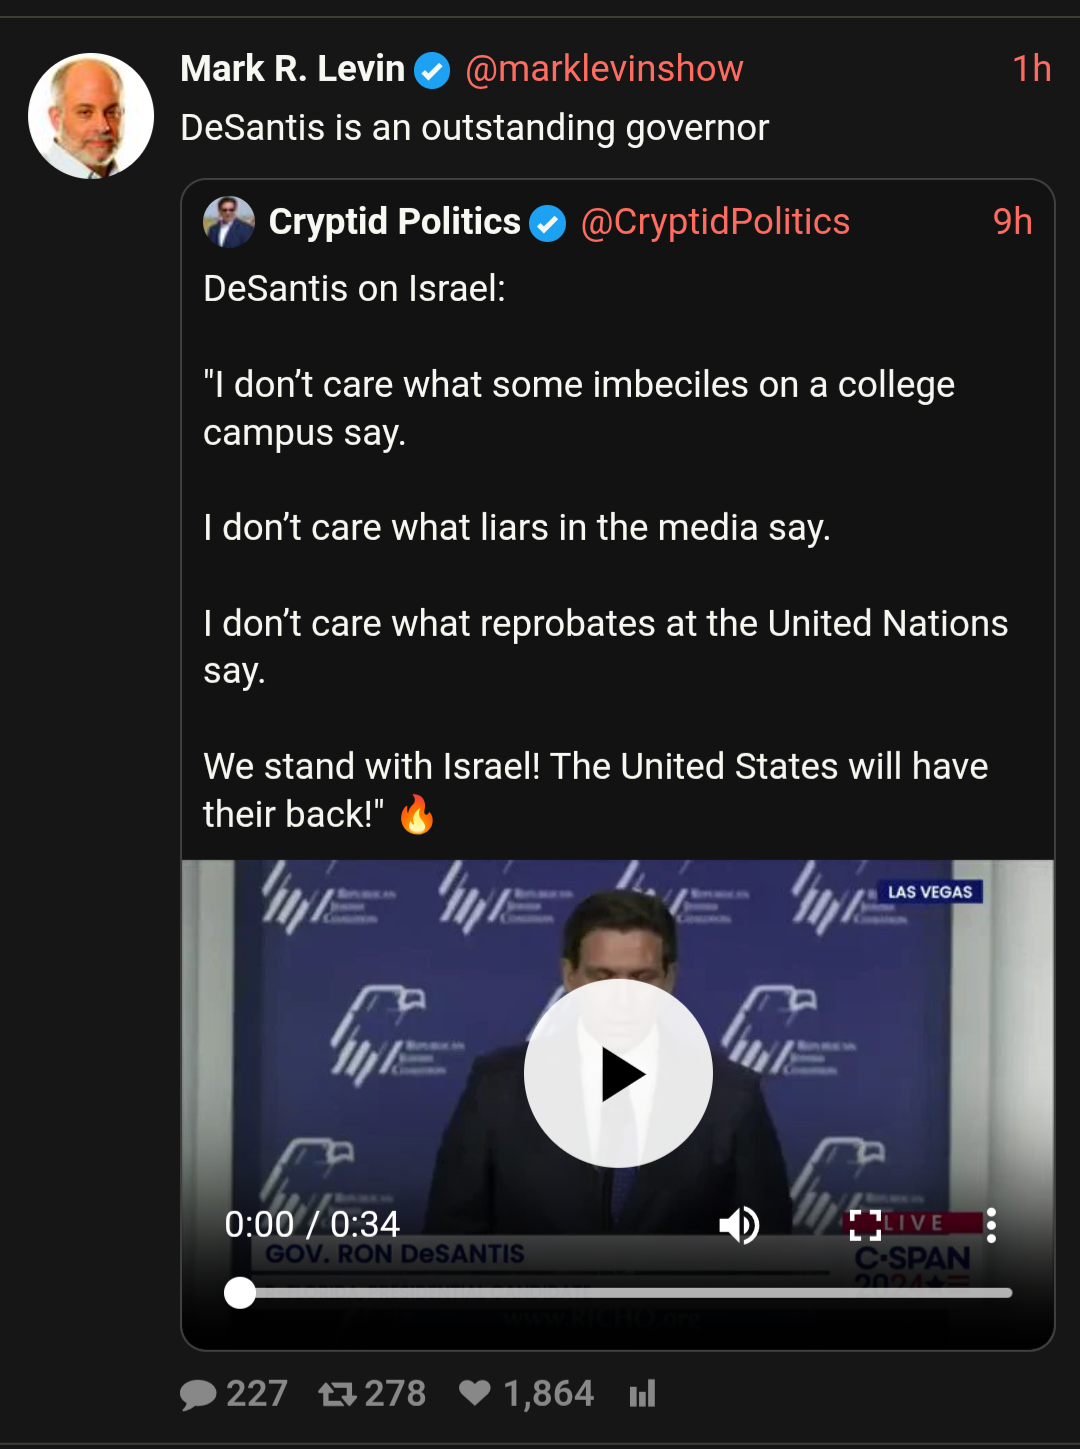This screenshot has width=1080, height=1449.
Task: Click the 9h timestamp on quoted post
Action: [1012, 222]
